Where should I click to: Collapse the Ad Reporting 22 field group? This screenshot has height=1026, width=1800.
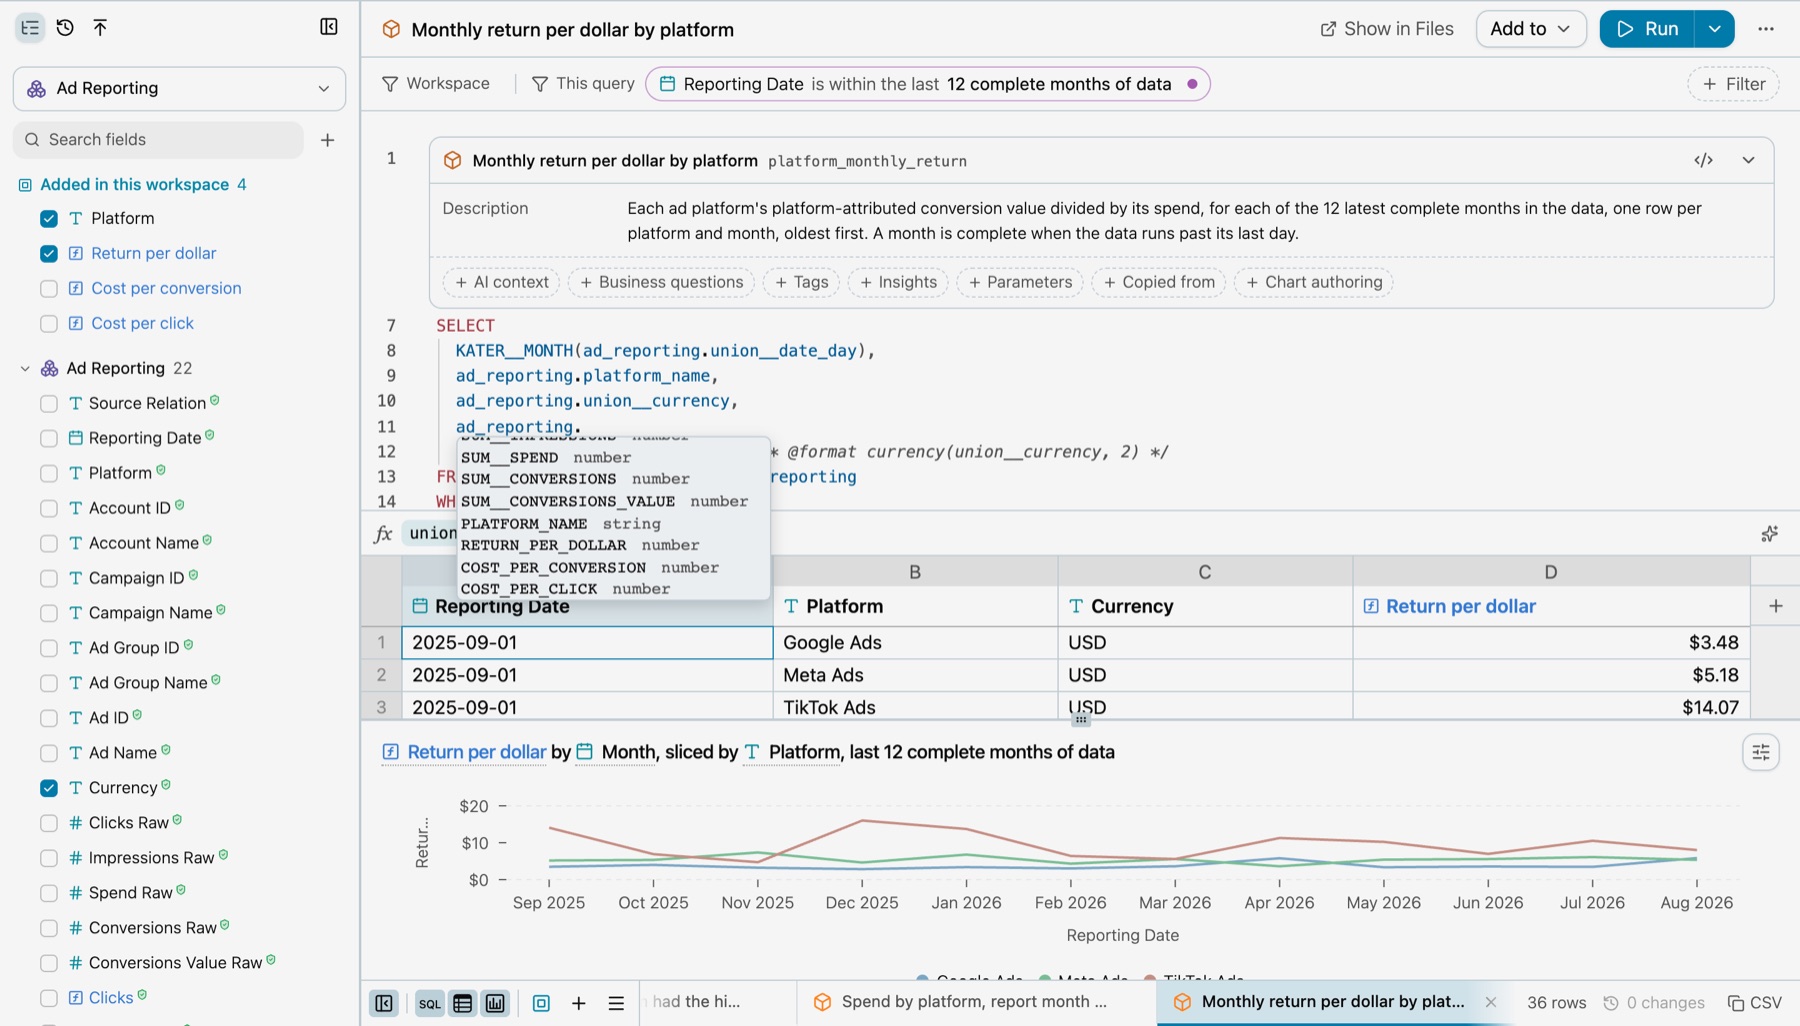(x=25, y=368)
